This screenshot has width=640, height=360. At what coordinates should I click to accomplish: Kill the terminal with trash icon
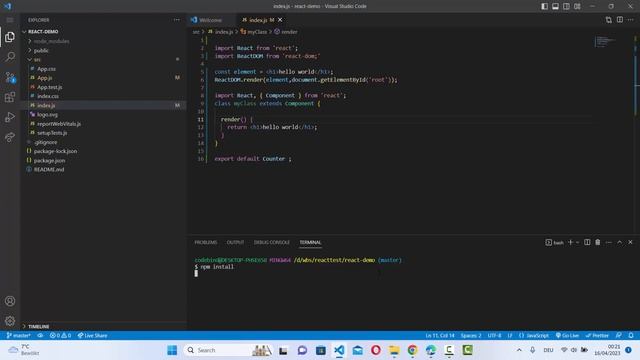(x=598, y=242)
